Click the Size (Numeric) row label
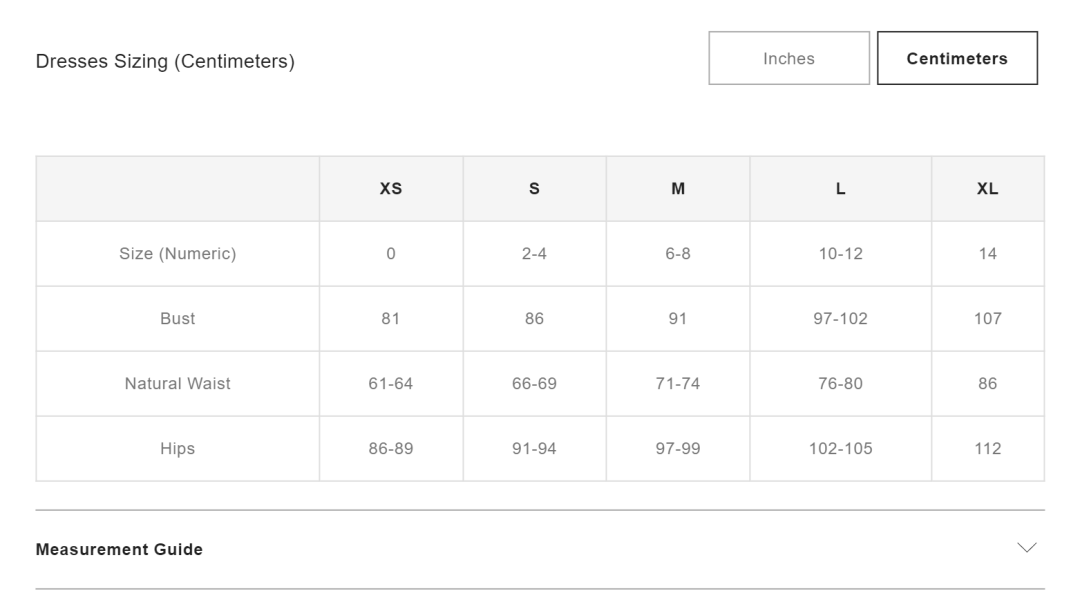1080x609 pixels. (x=178, y=254)
